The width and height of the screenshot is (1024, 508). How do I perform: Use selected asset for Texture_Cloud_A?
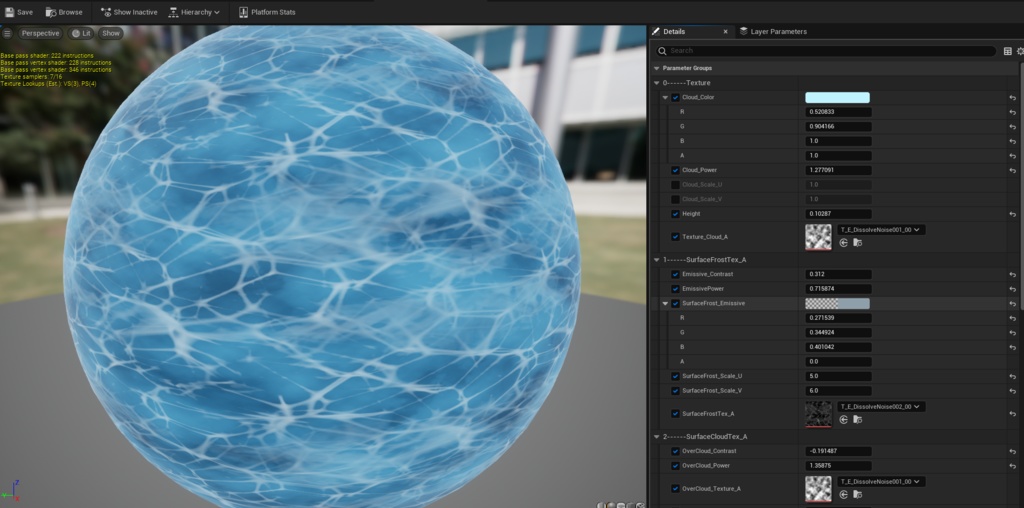click(x=844, y=243)
